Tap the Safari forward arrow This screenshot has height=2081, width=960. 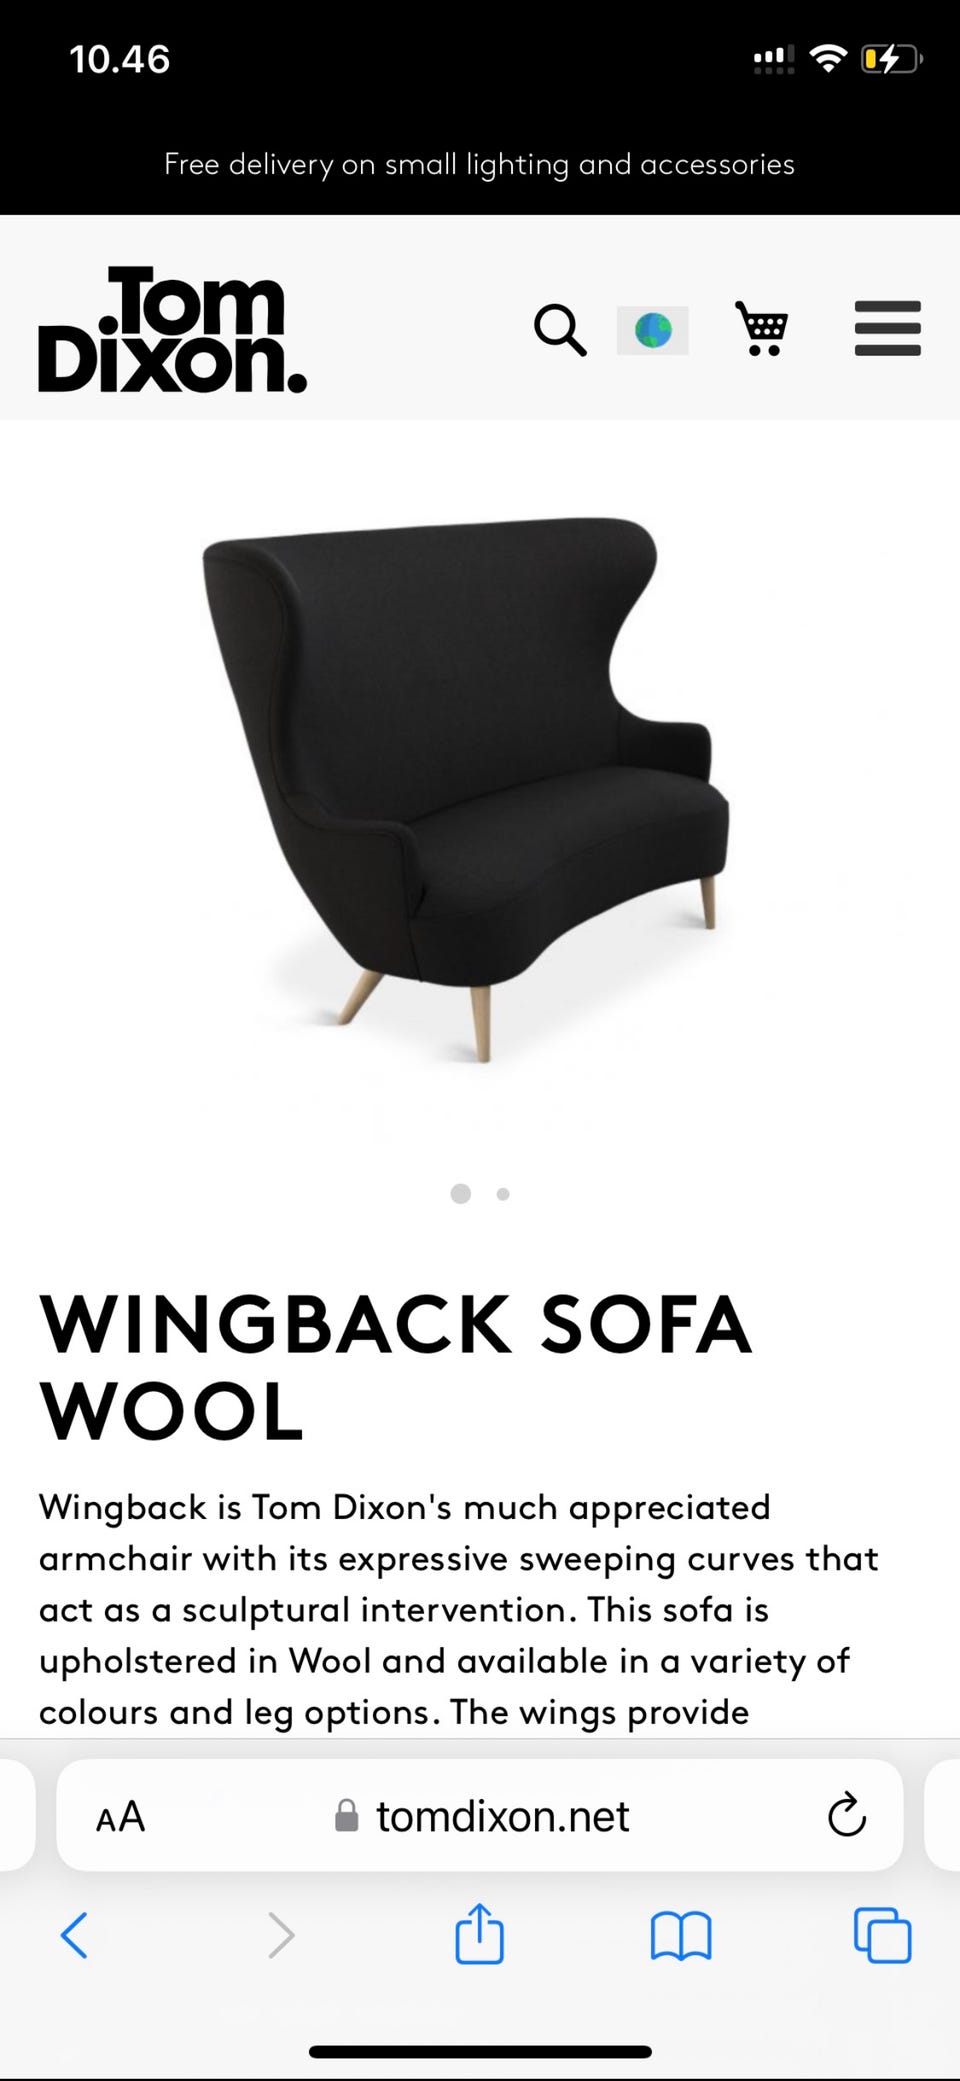point(281,1934)
